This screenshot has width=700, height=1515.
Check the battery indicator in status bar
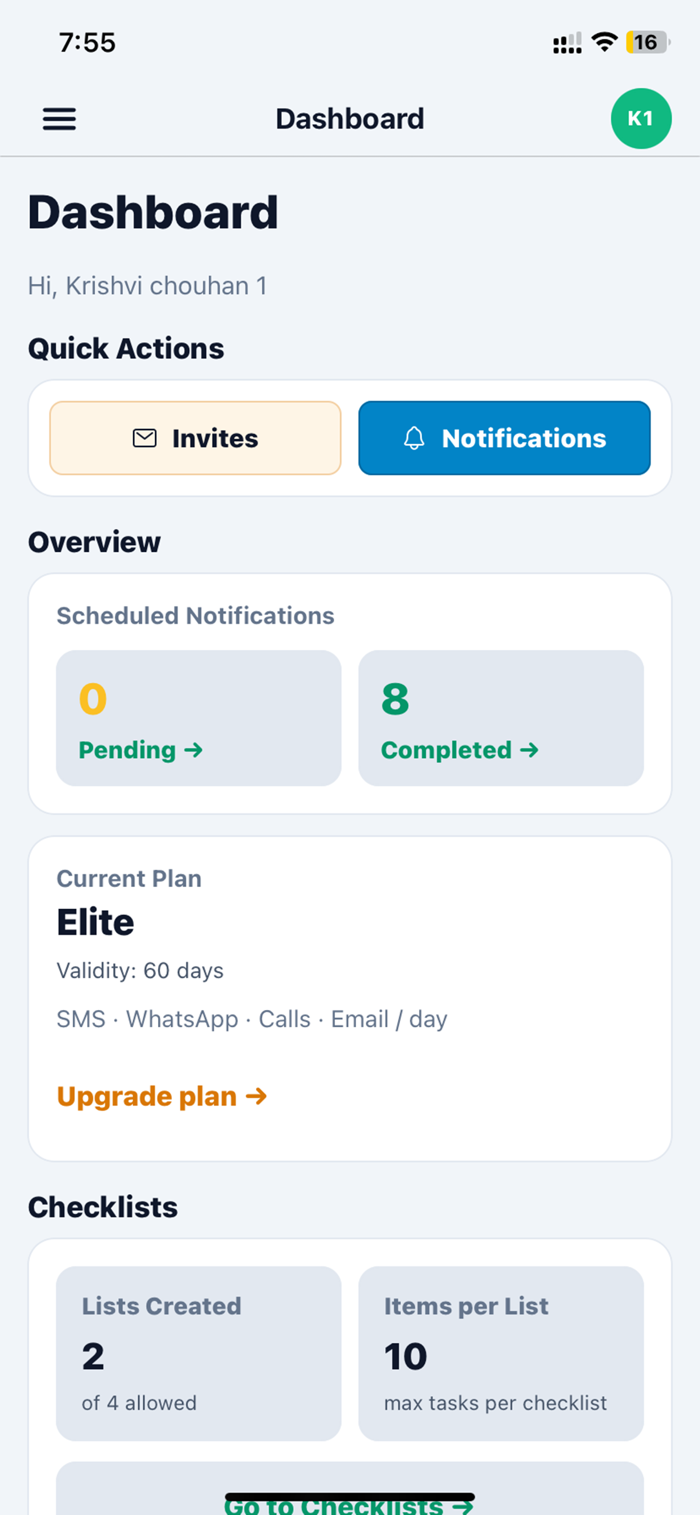pyautogui.click(x=647, y=42)
